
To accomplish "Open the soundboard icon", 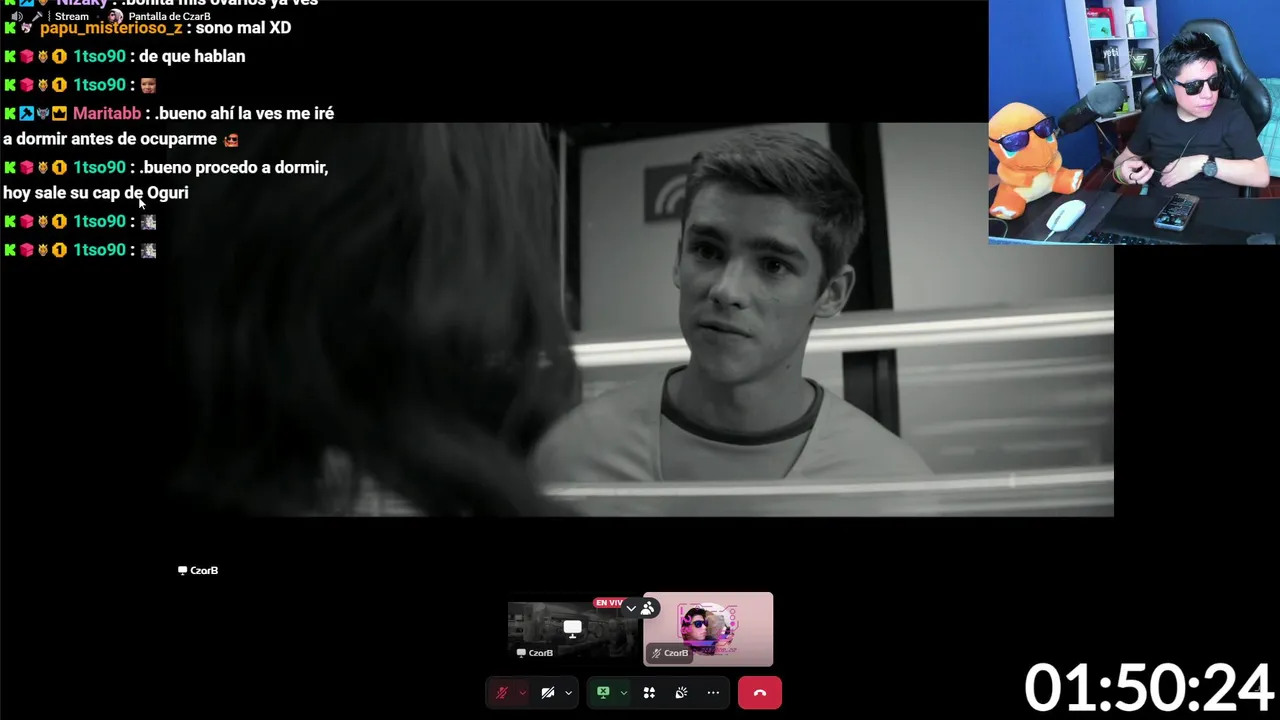I will pos(681,693).
